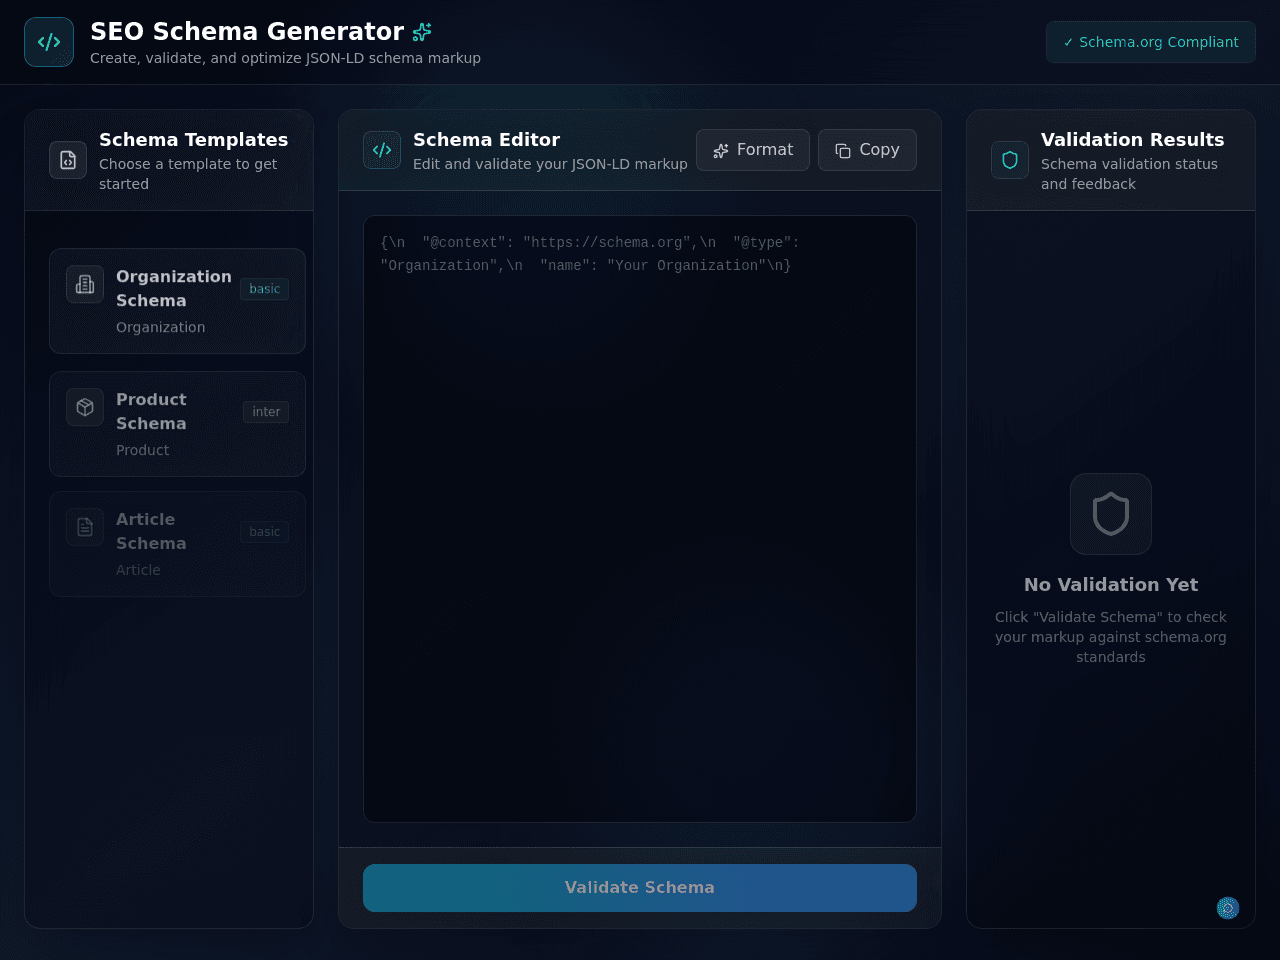Click the 'Schema Editor' panel heading
Viewport: 1280px width, 960px height.
486,140
